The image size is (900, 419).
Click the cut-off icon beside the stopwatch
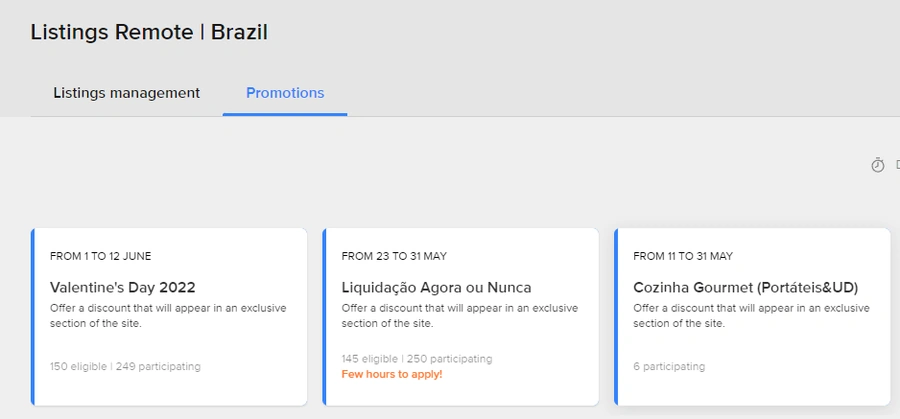pos(898,165)
